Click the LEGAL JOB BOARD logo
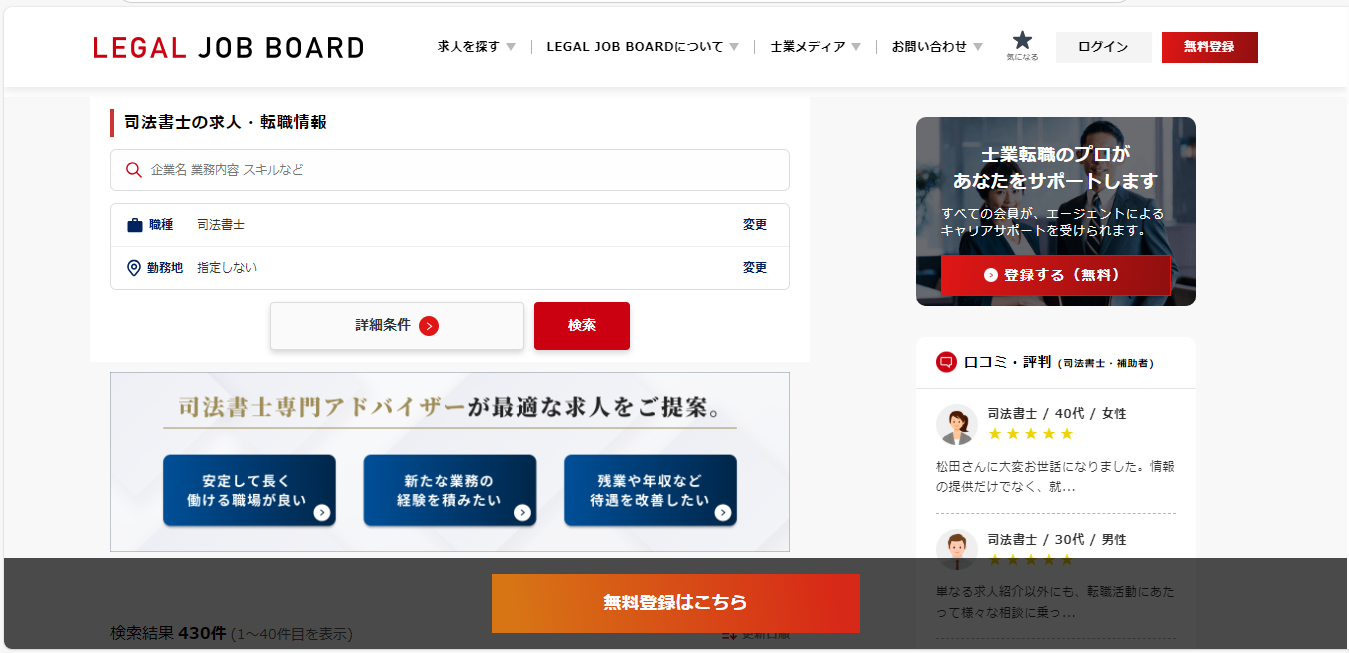Screen dimensions: 1349x653 coord(228,47)
